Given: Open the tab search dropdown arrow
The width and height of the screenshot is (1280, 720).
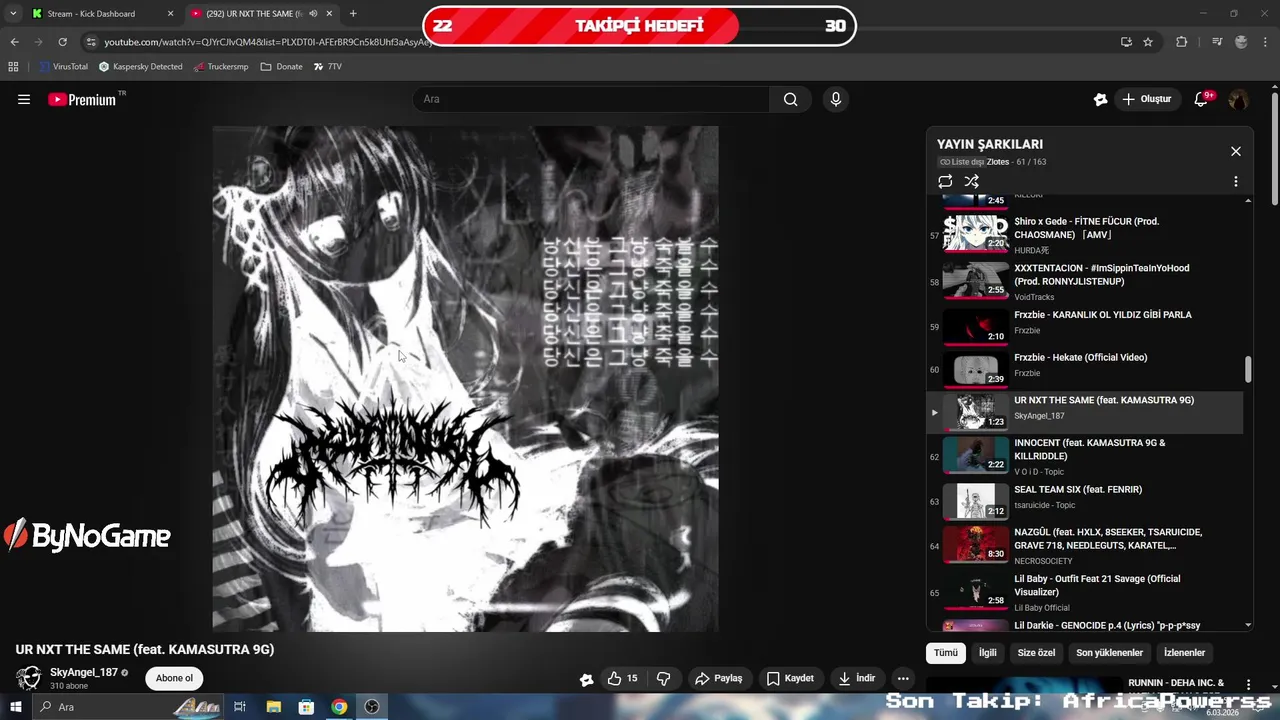Looking at the screenshot, I should point(13,14).
